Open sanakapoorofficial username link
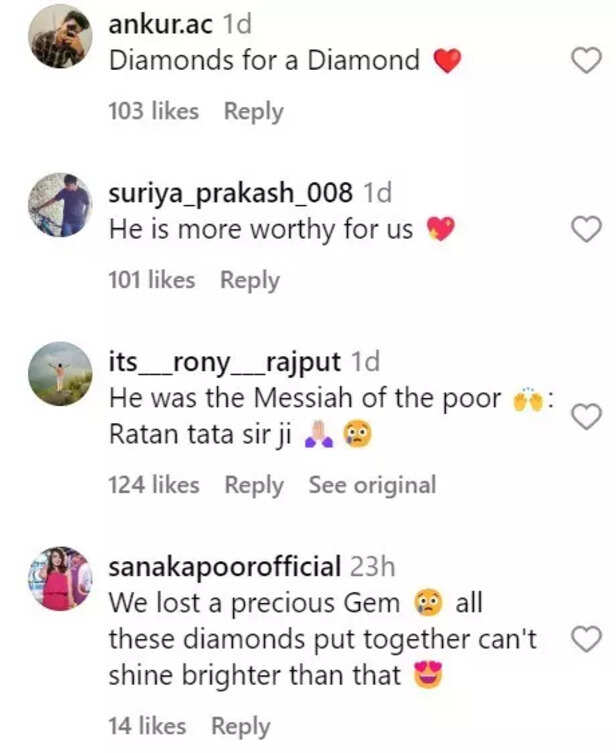 (225, 568)
